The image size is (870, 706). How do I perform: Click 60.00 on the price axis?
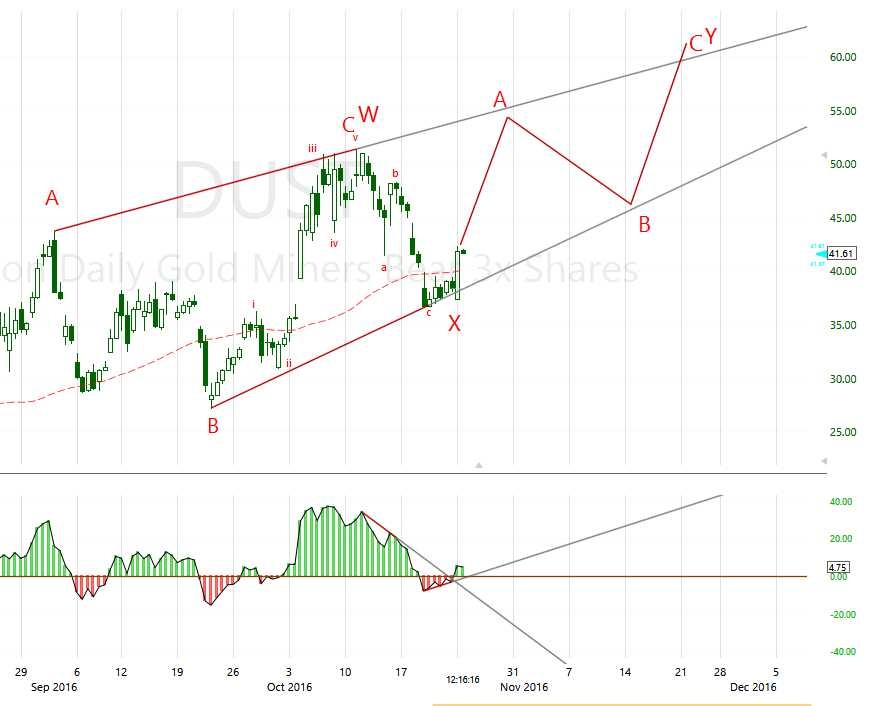point(843,57)
